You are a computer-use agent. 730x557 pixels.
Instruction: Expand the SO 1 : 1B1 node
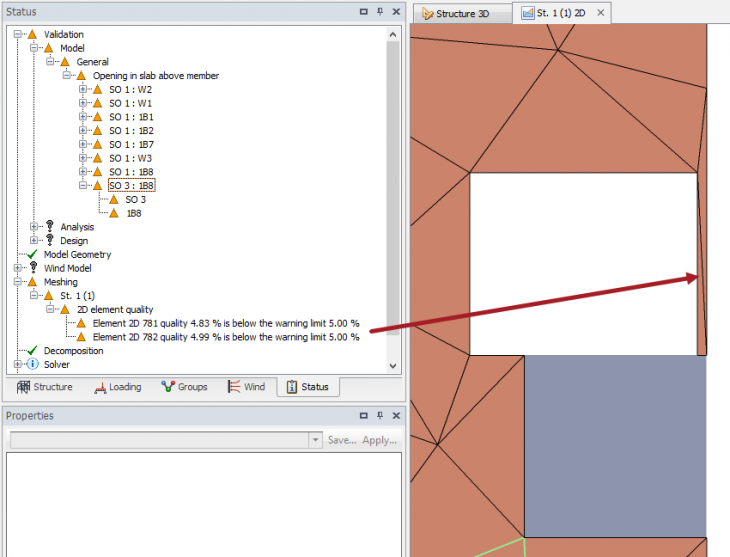tap(83, 116)
